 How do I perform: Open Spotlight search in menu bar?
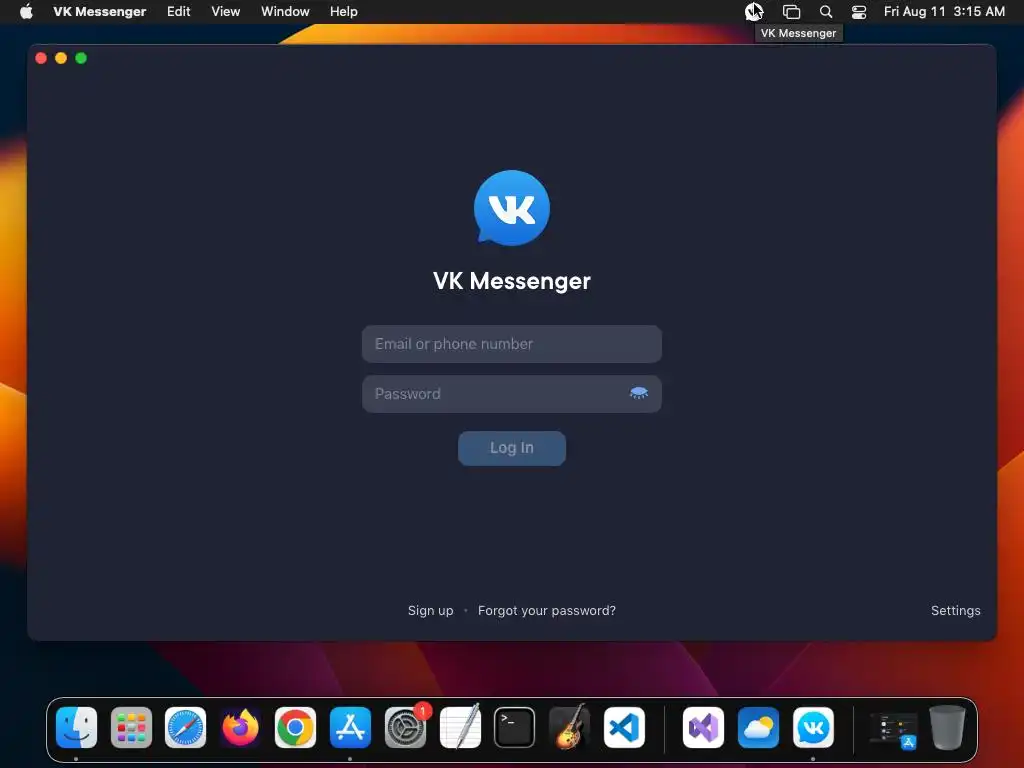tap(825, 12)
